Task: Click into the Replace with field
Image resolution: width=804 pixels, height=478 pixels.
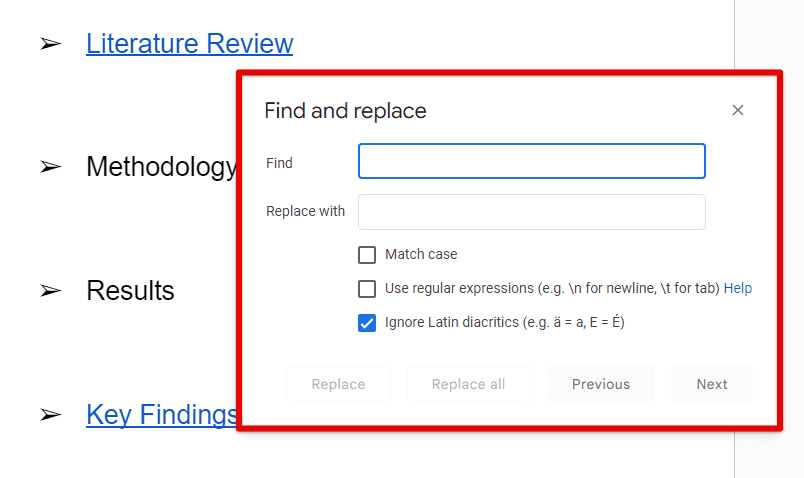Action: [x=532, y=212]
